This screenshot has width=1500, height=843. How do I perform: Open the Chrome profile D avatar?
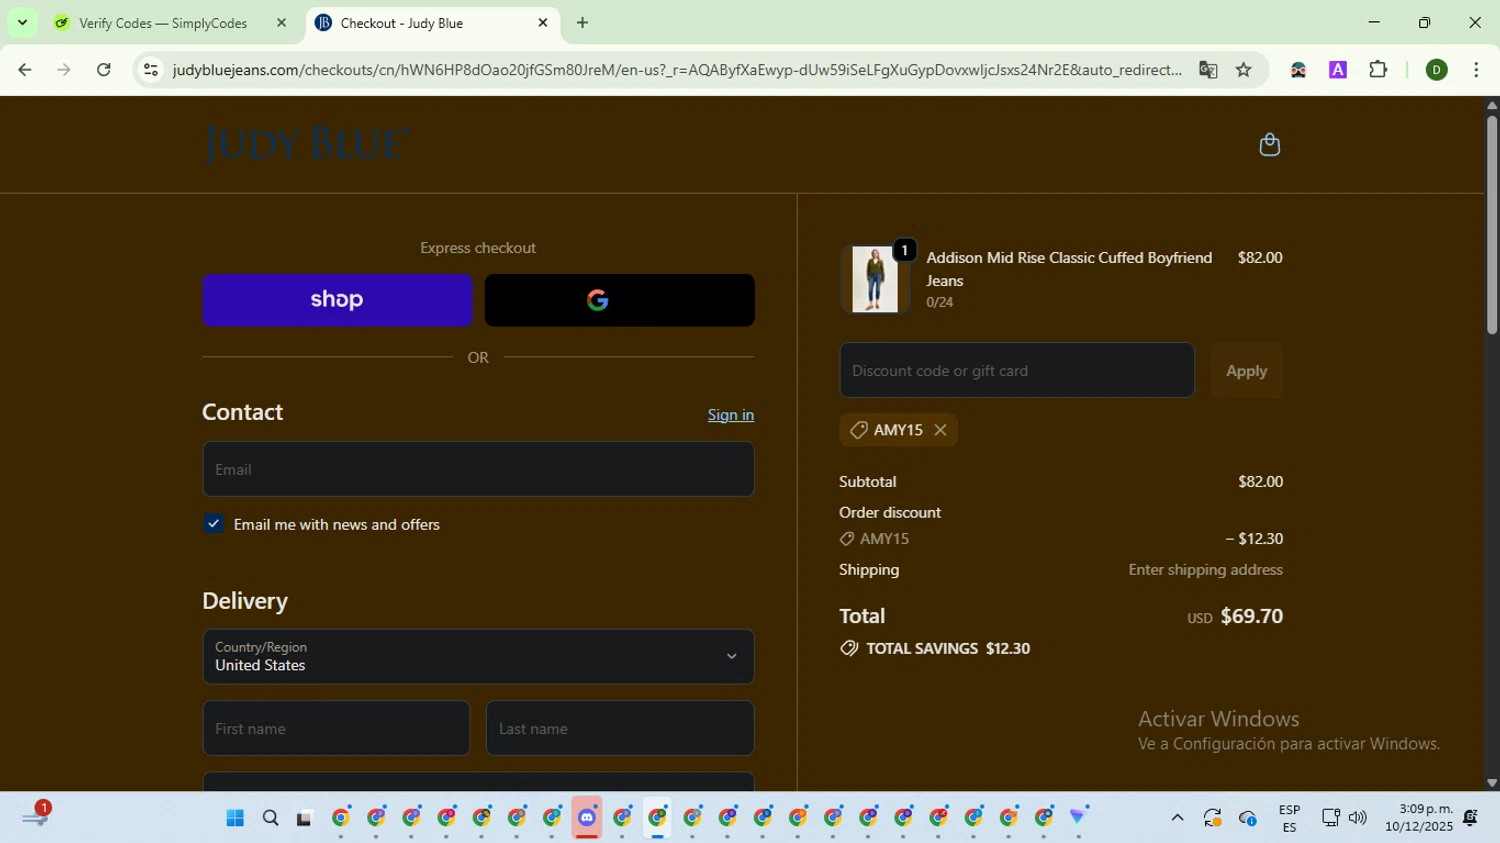click(1437, 70)
